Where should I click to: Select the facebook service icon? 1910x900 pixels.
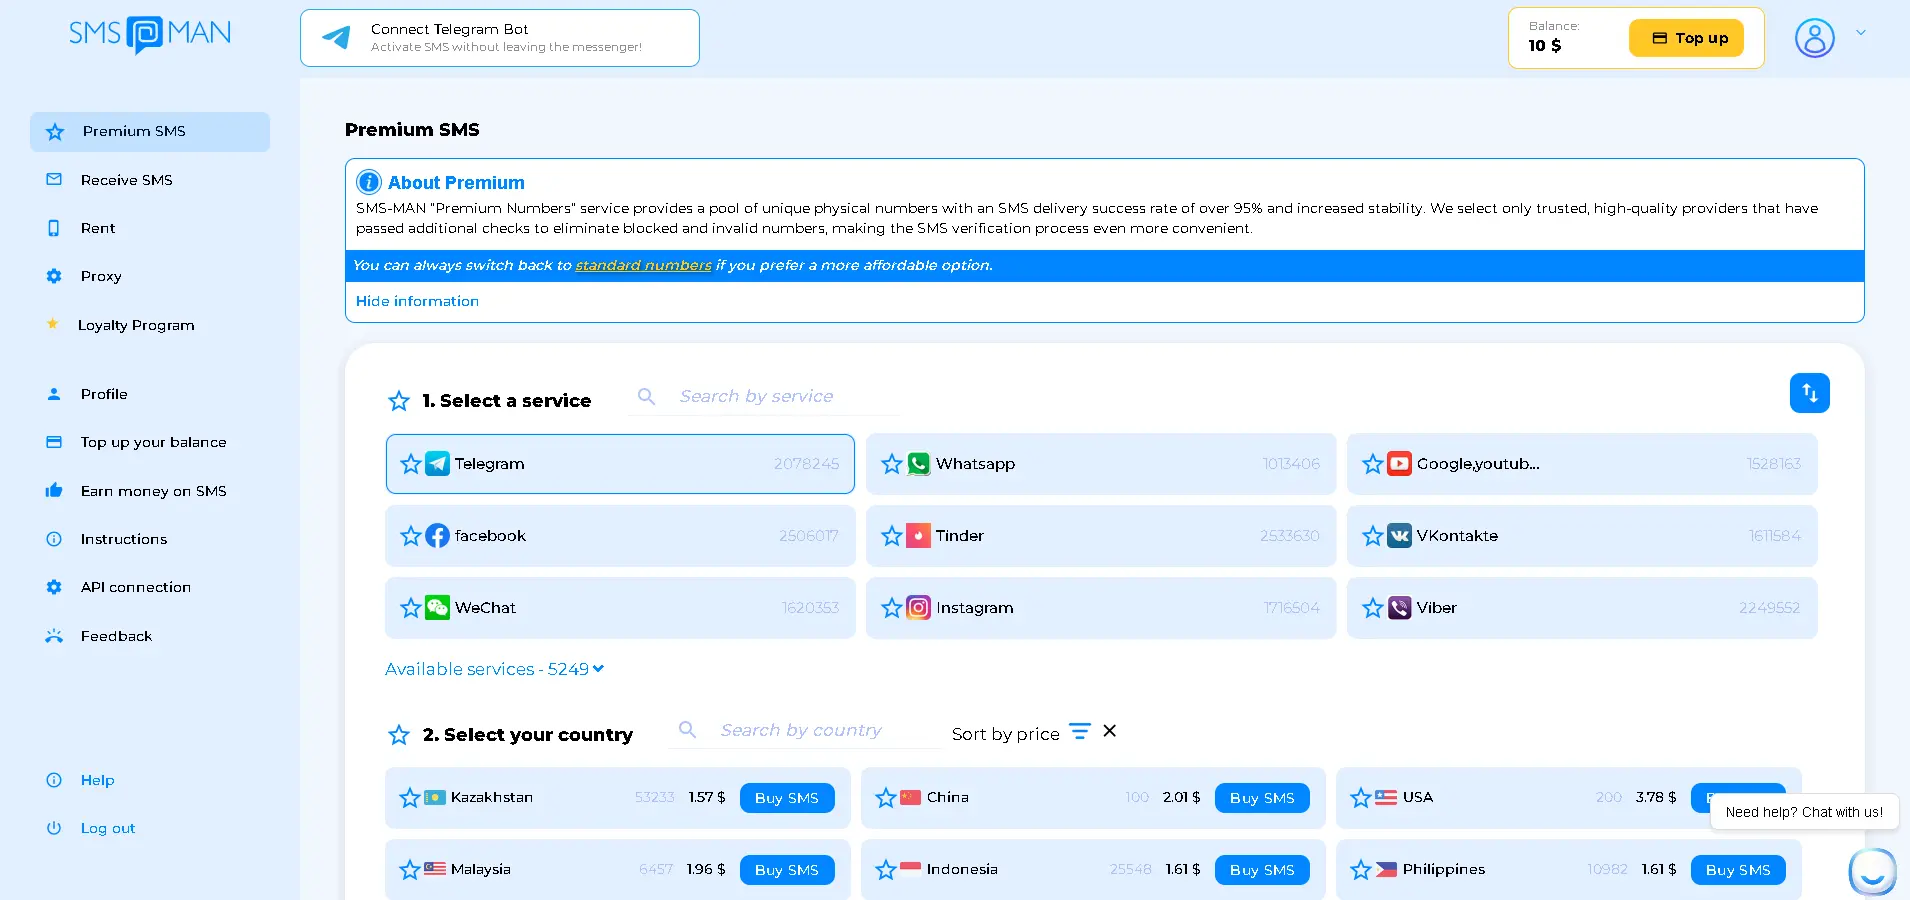(x=437, y=536)
